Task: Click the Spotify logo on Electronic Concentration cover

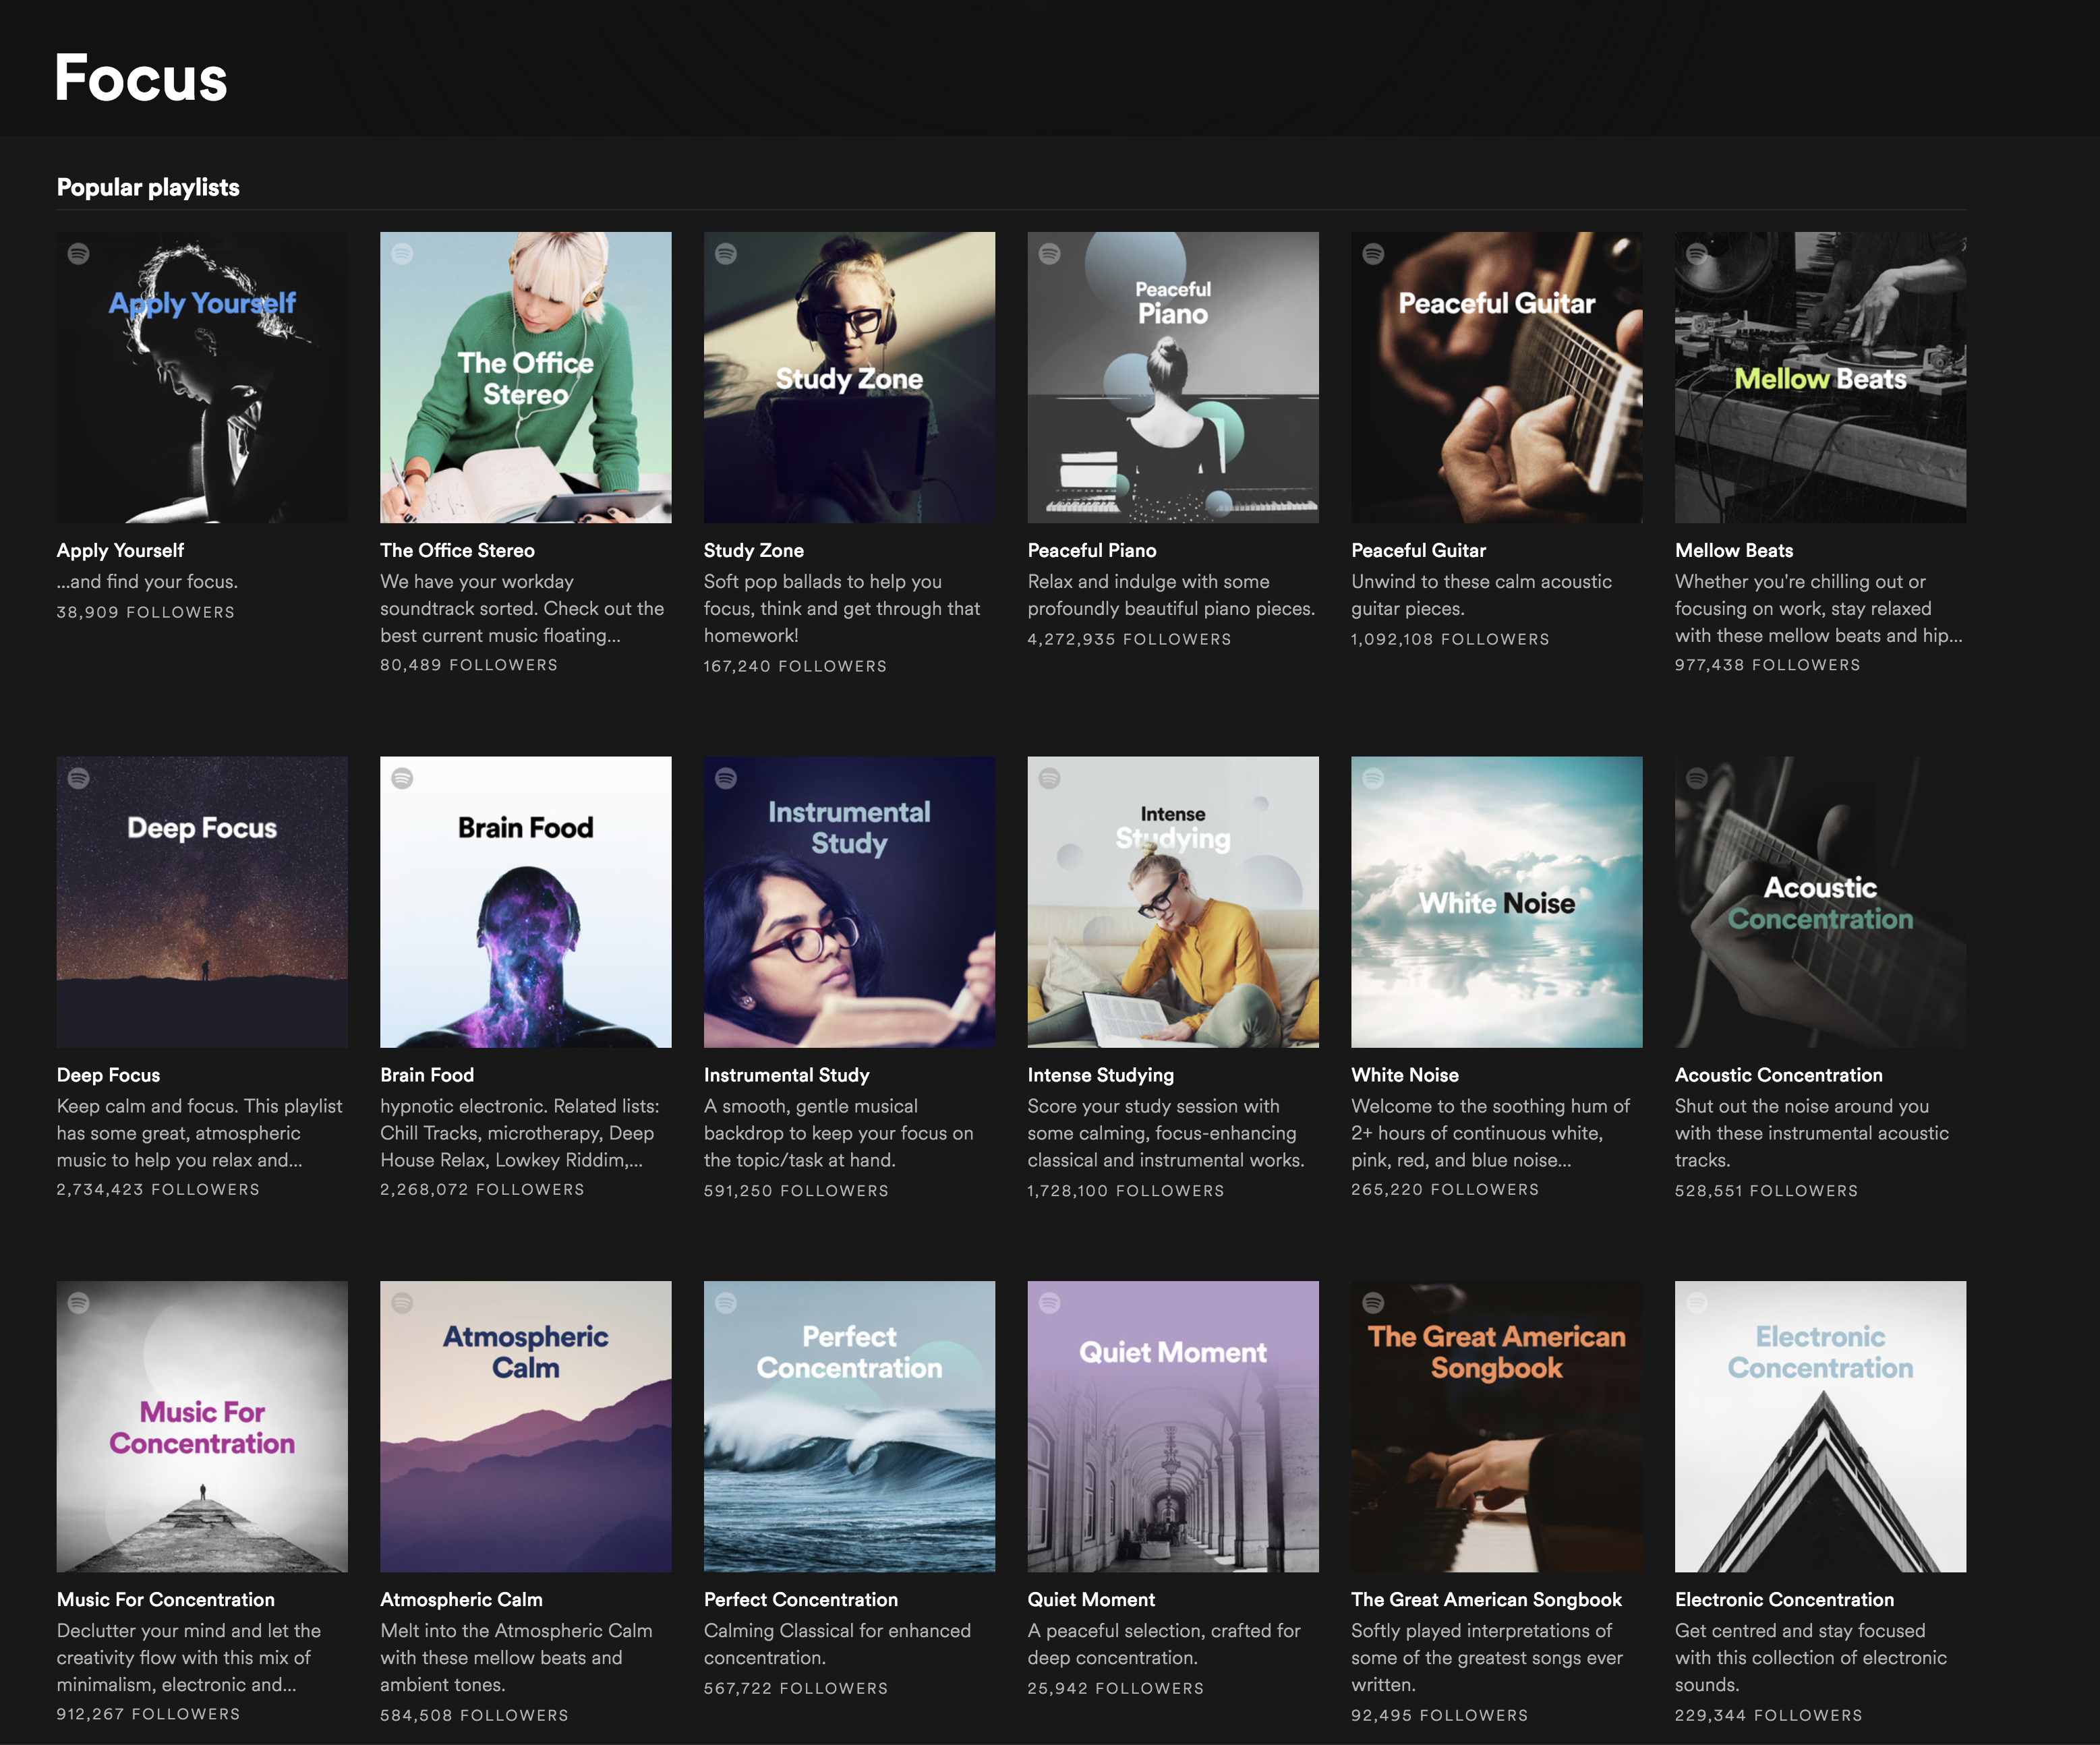Action: coord(1697,1303)
